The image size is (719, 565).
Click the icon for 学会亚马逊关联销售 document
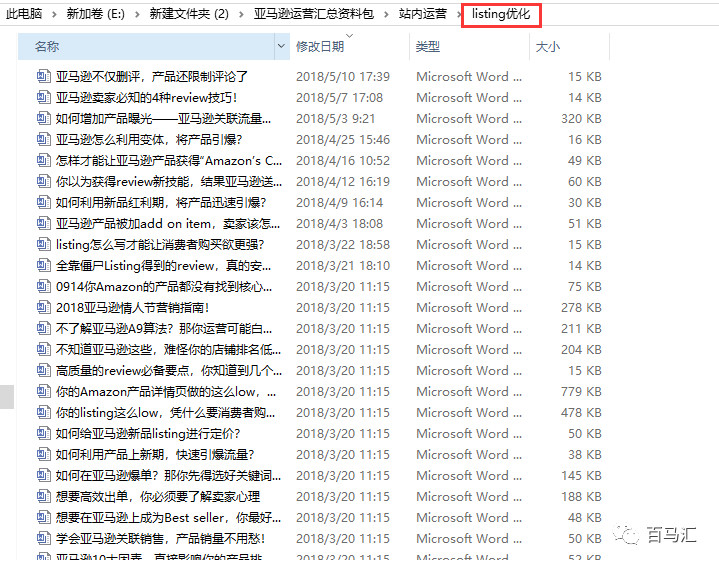point(43,538)
